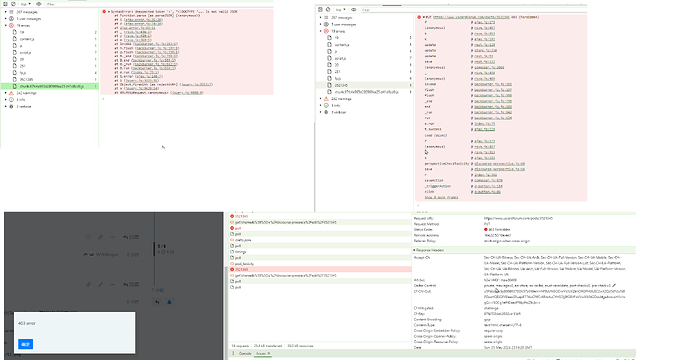Open PUT request URL link in 403 error
The width and height of the screenshot is (690, 360).
[471, 17]
